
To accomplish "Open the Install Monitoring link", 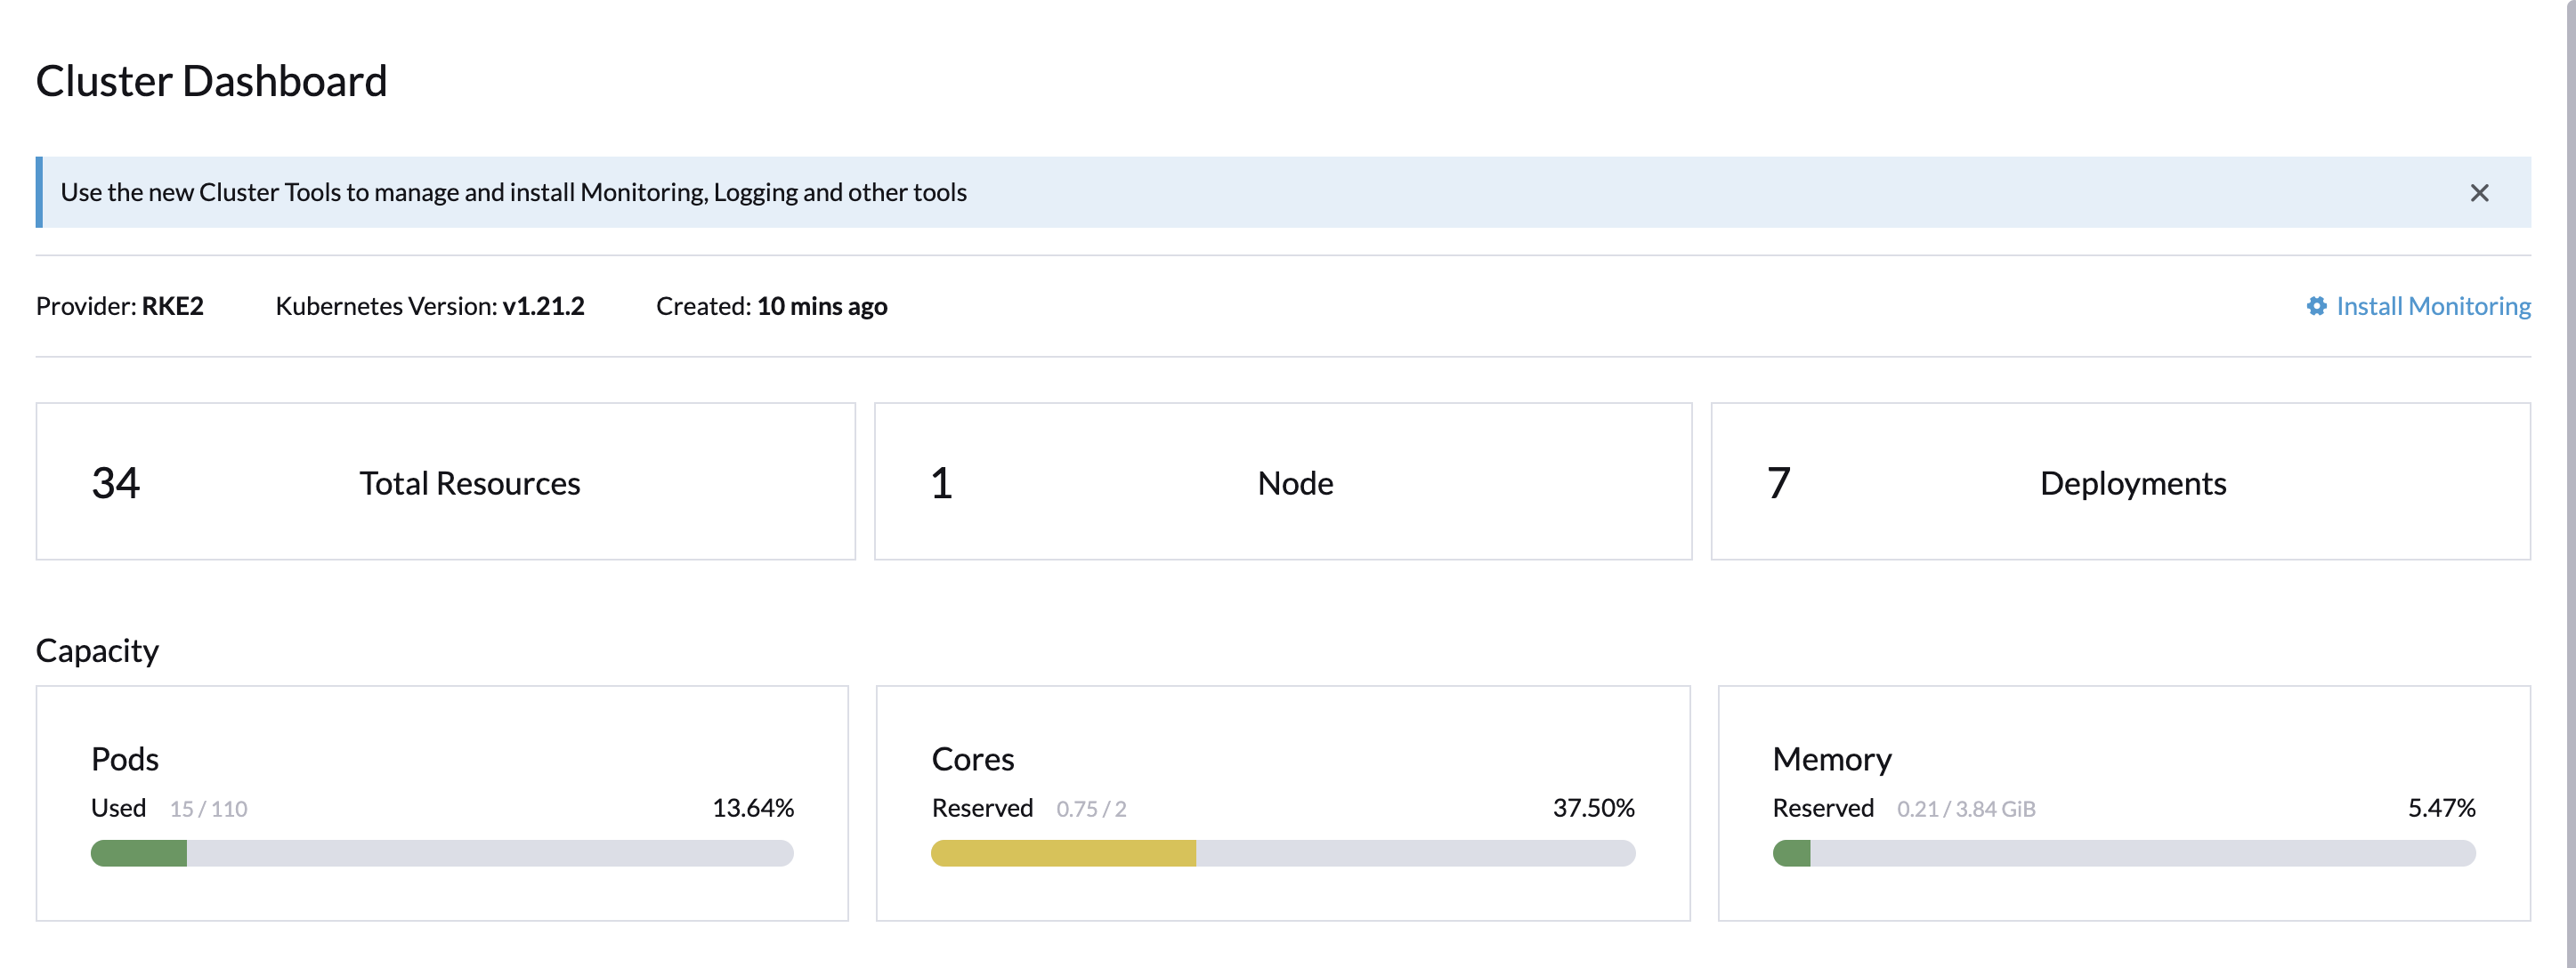I will point(2432,306).
